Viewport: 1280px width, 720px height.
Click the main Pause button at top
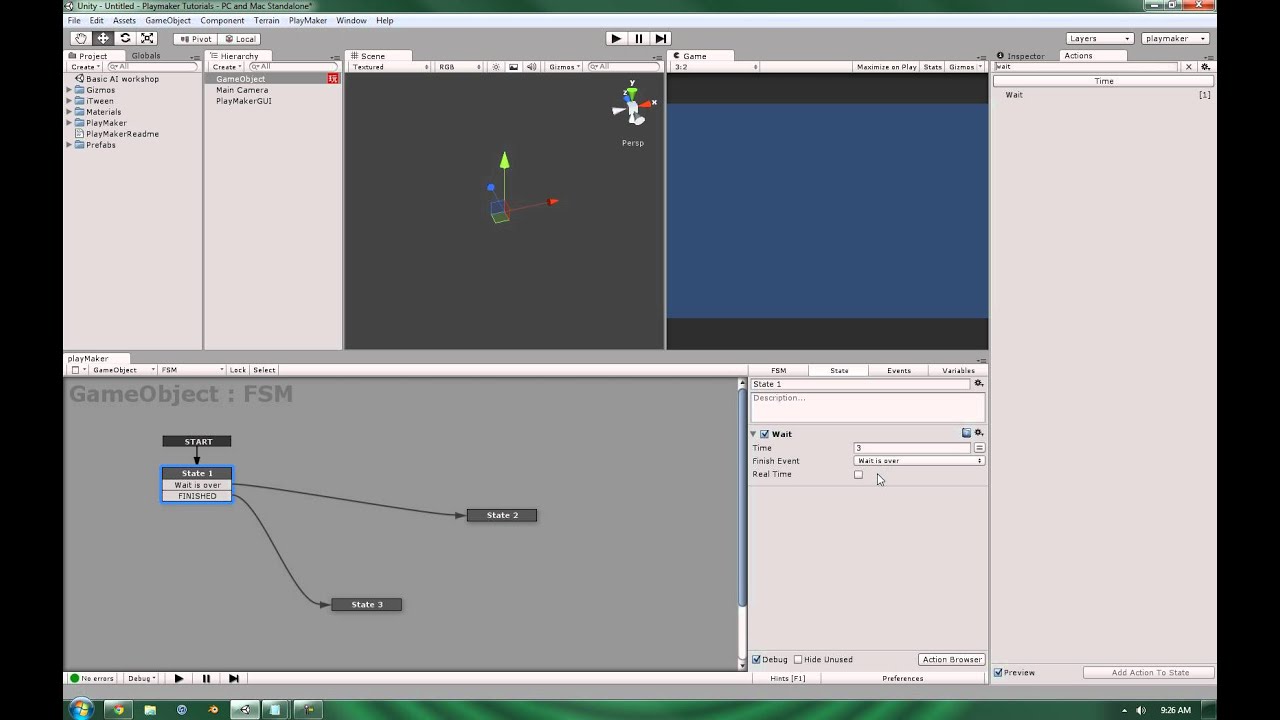pyautogui.click(x=638, y=38)
